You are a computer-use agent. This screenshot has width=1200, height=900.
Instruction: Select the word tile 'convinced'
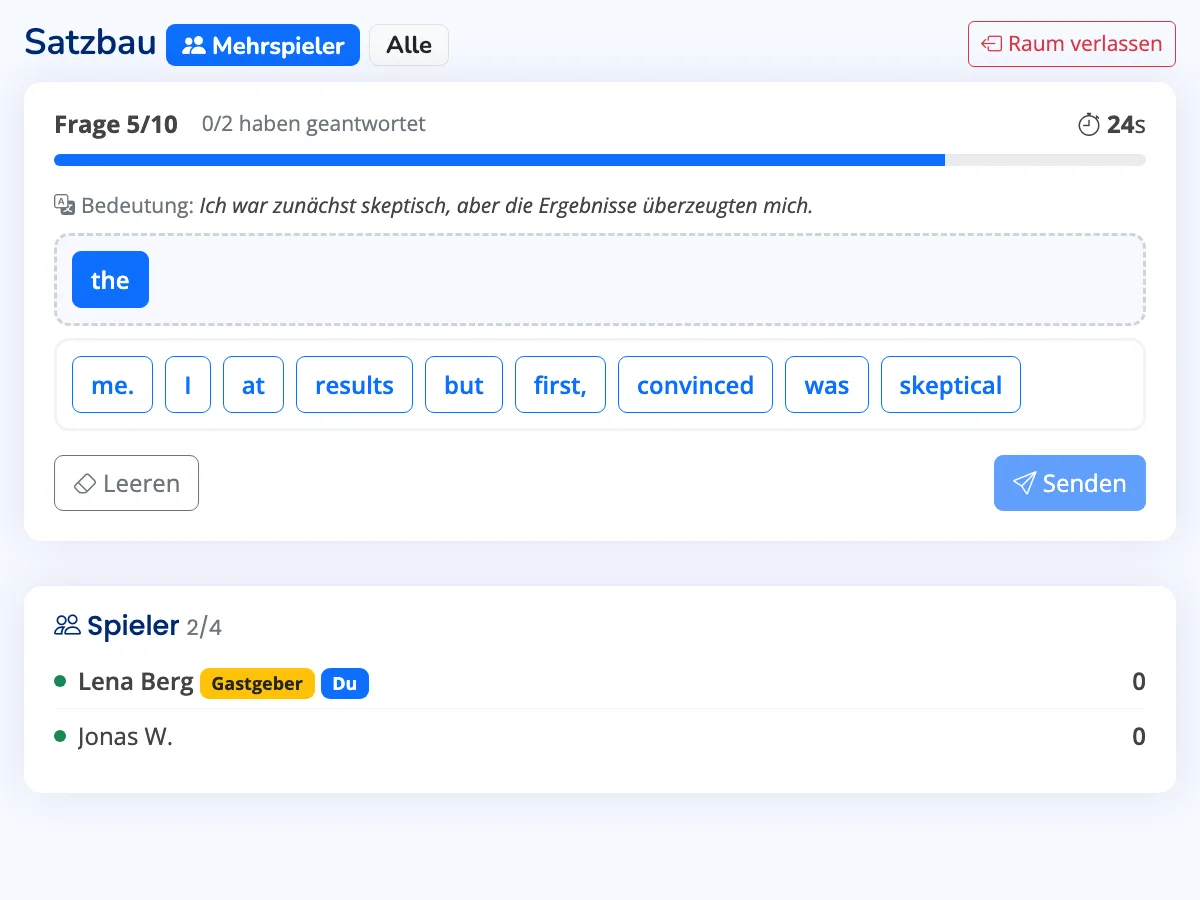click(x=695, y=385)
